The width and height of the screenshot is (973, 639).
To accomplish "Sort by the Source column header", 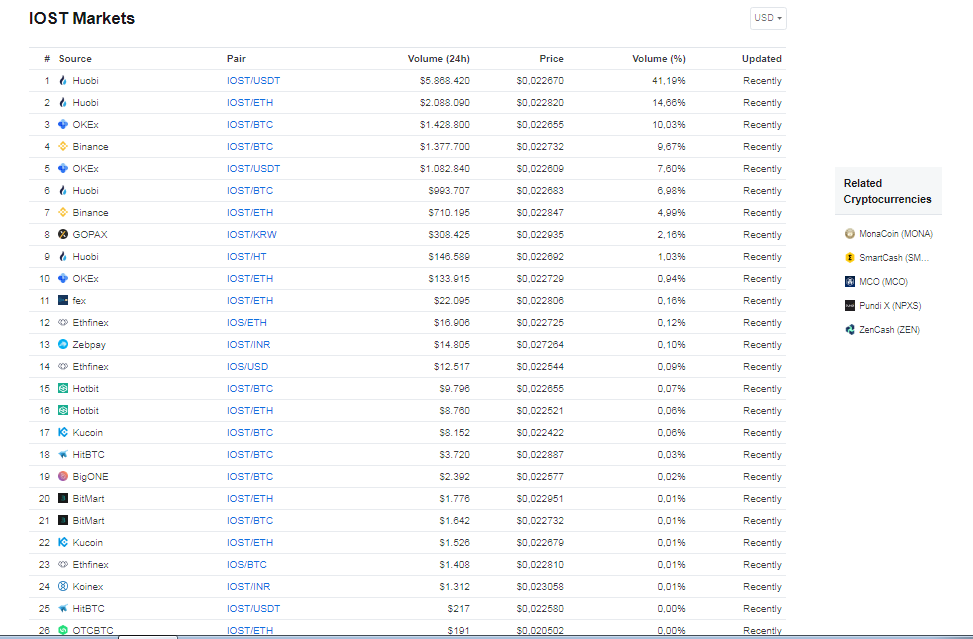I will tap(75, 59).
